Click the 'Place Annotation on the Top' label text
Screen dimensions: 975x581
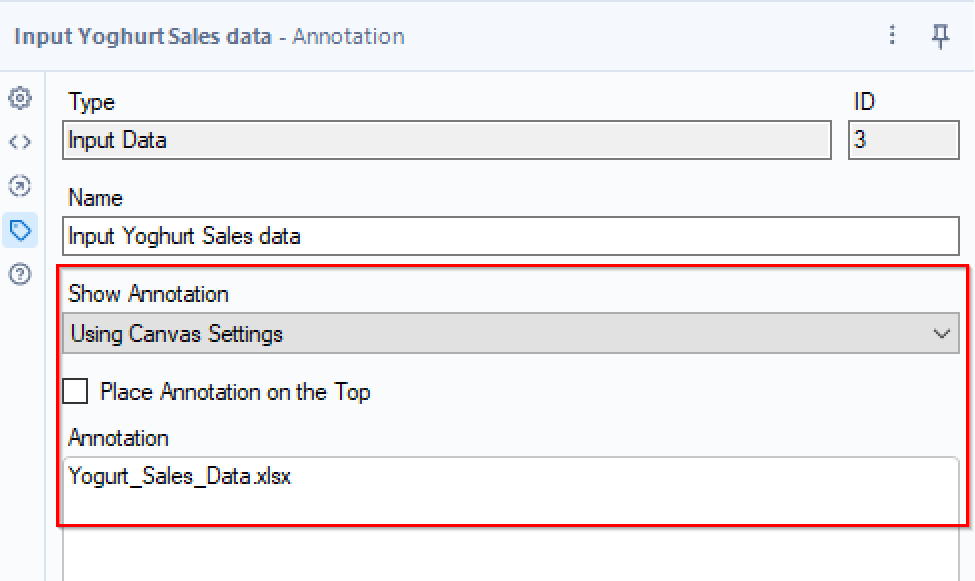pyautogui.click(x=235, y=392)
